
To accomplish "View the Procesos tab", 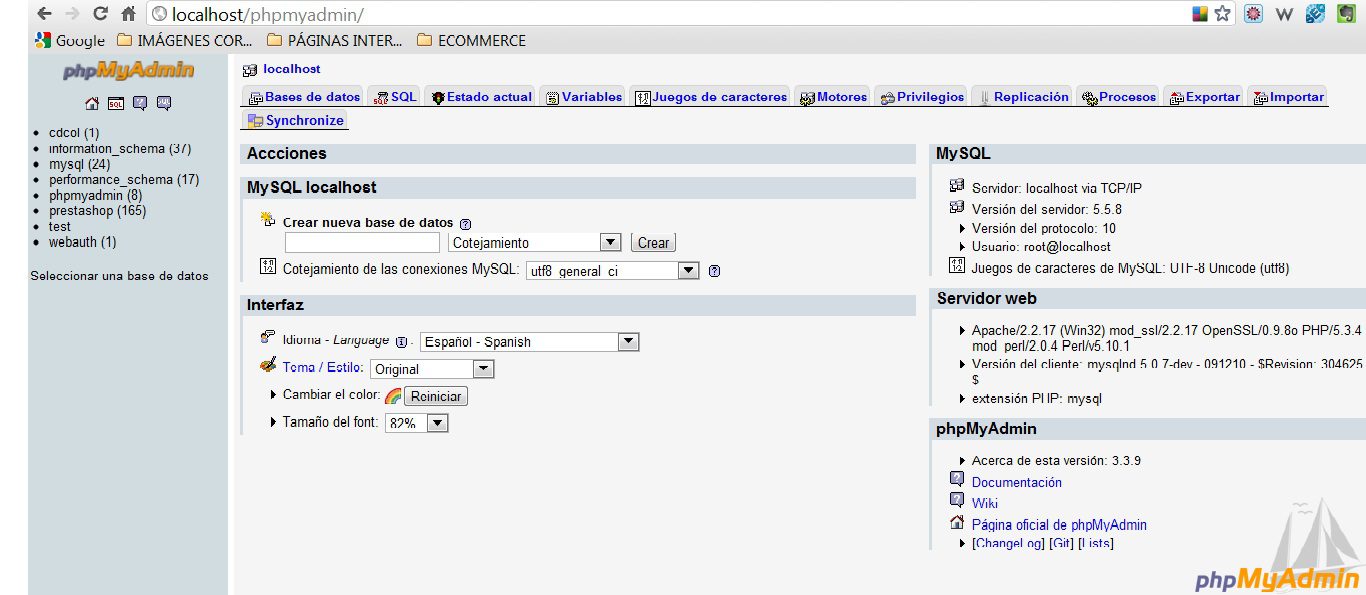I will tap(1118, 97).
